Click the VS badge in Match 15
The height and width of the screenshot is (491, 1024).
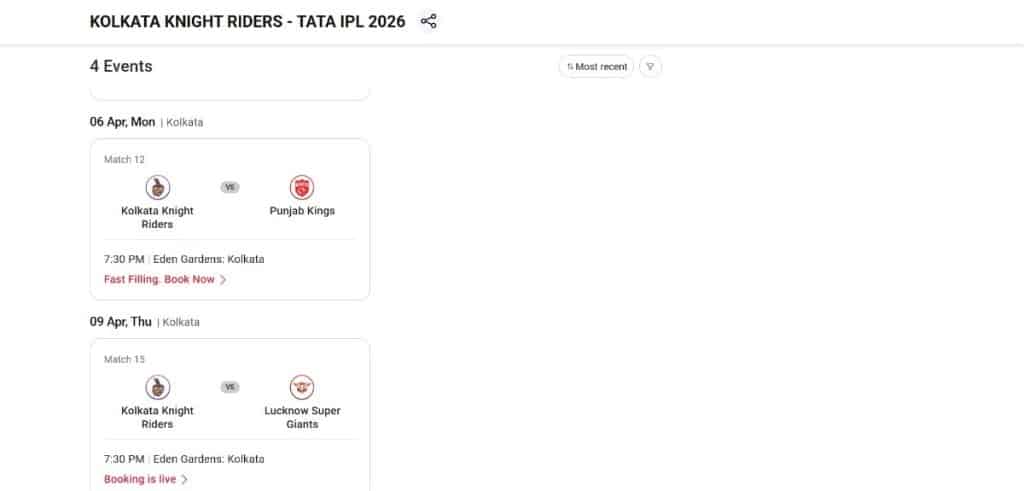(x=230, y=387)
